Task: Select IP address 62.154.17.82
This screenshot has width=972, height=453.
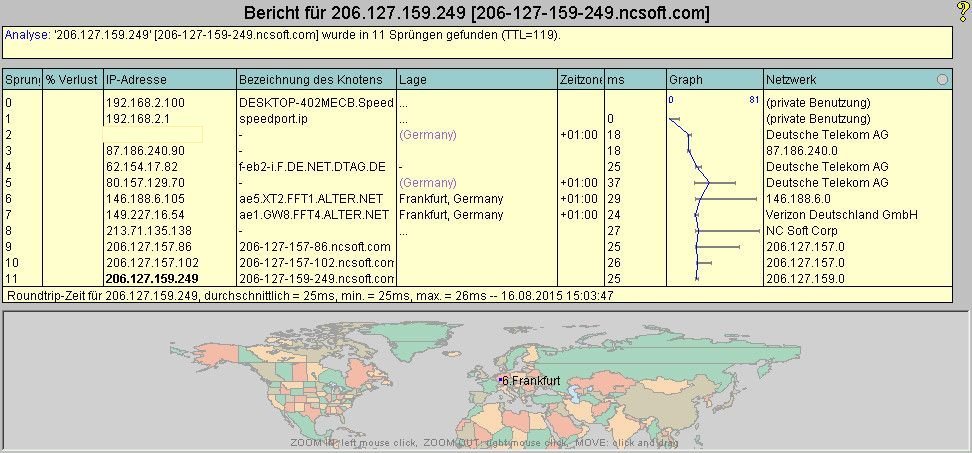Action: tap(142, 167)
